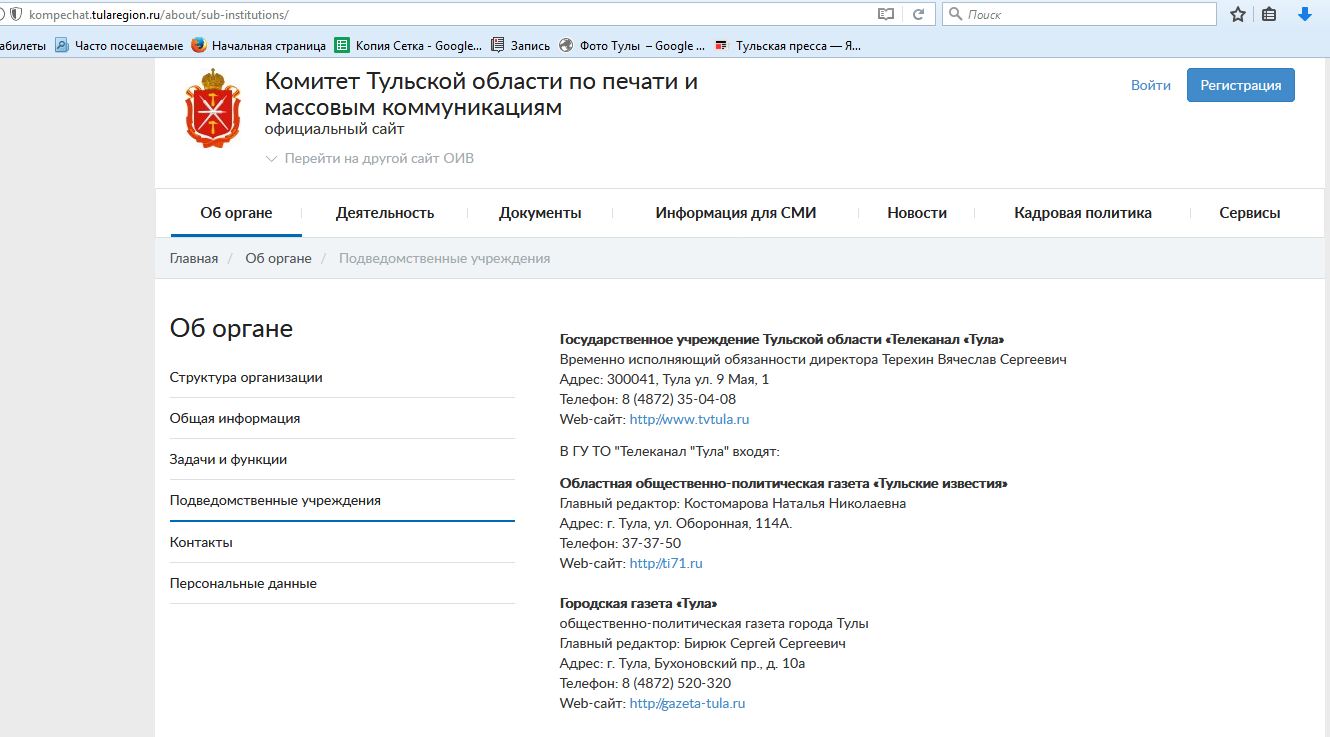Viewport: 1330px width, 737px height.
Task: Reload the page with the refresh icon
Action: tap(917, 14)
